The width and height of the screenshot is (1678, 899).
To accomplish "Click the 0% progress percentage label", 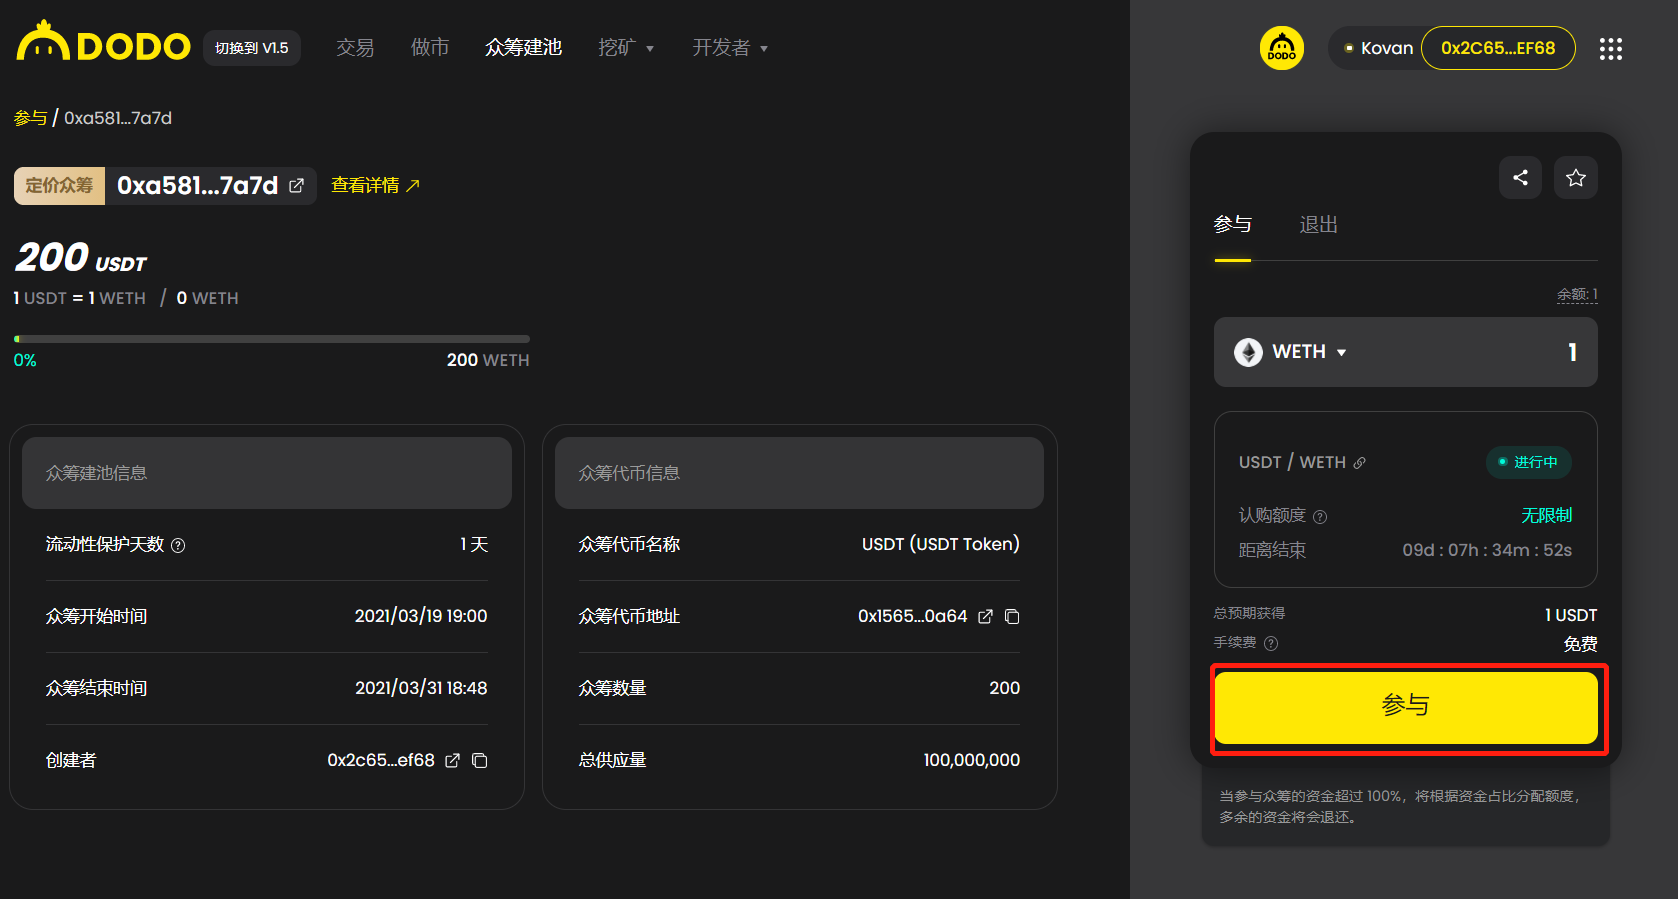I will (x=25, y=360).
